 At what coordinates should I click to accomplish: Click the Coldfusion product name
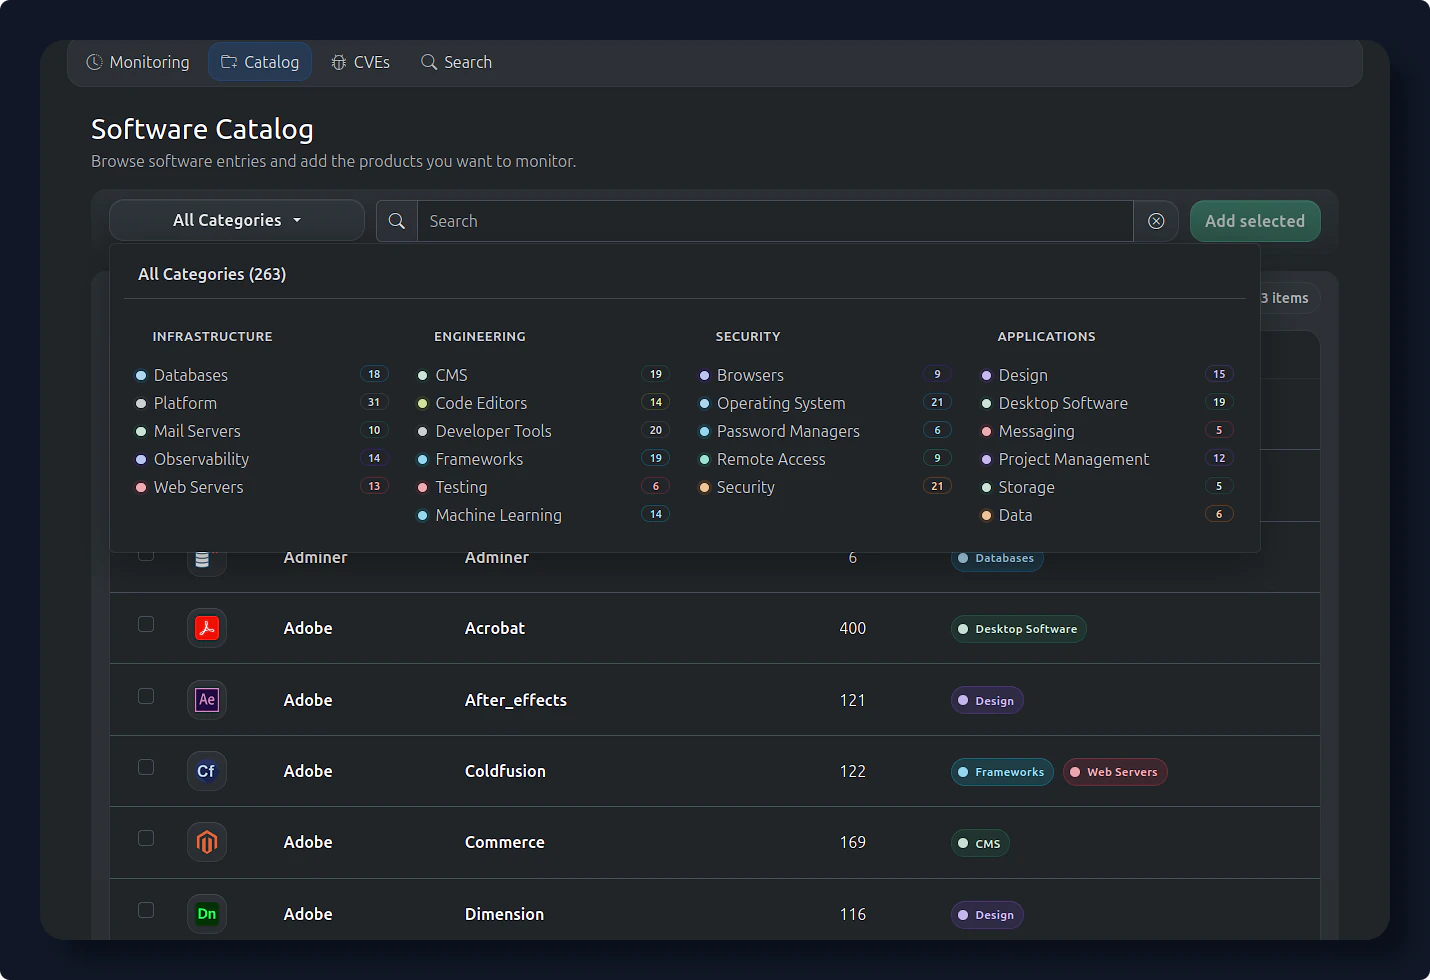tap(505, 771)
